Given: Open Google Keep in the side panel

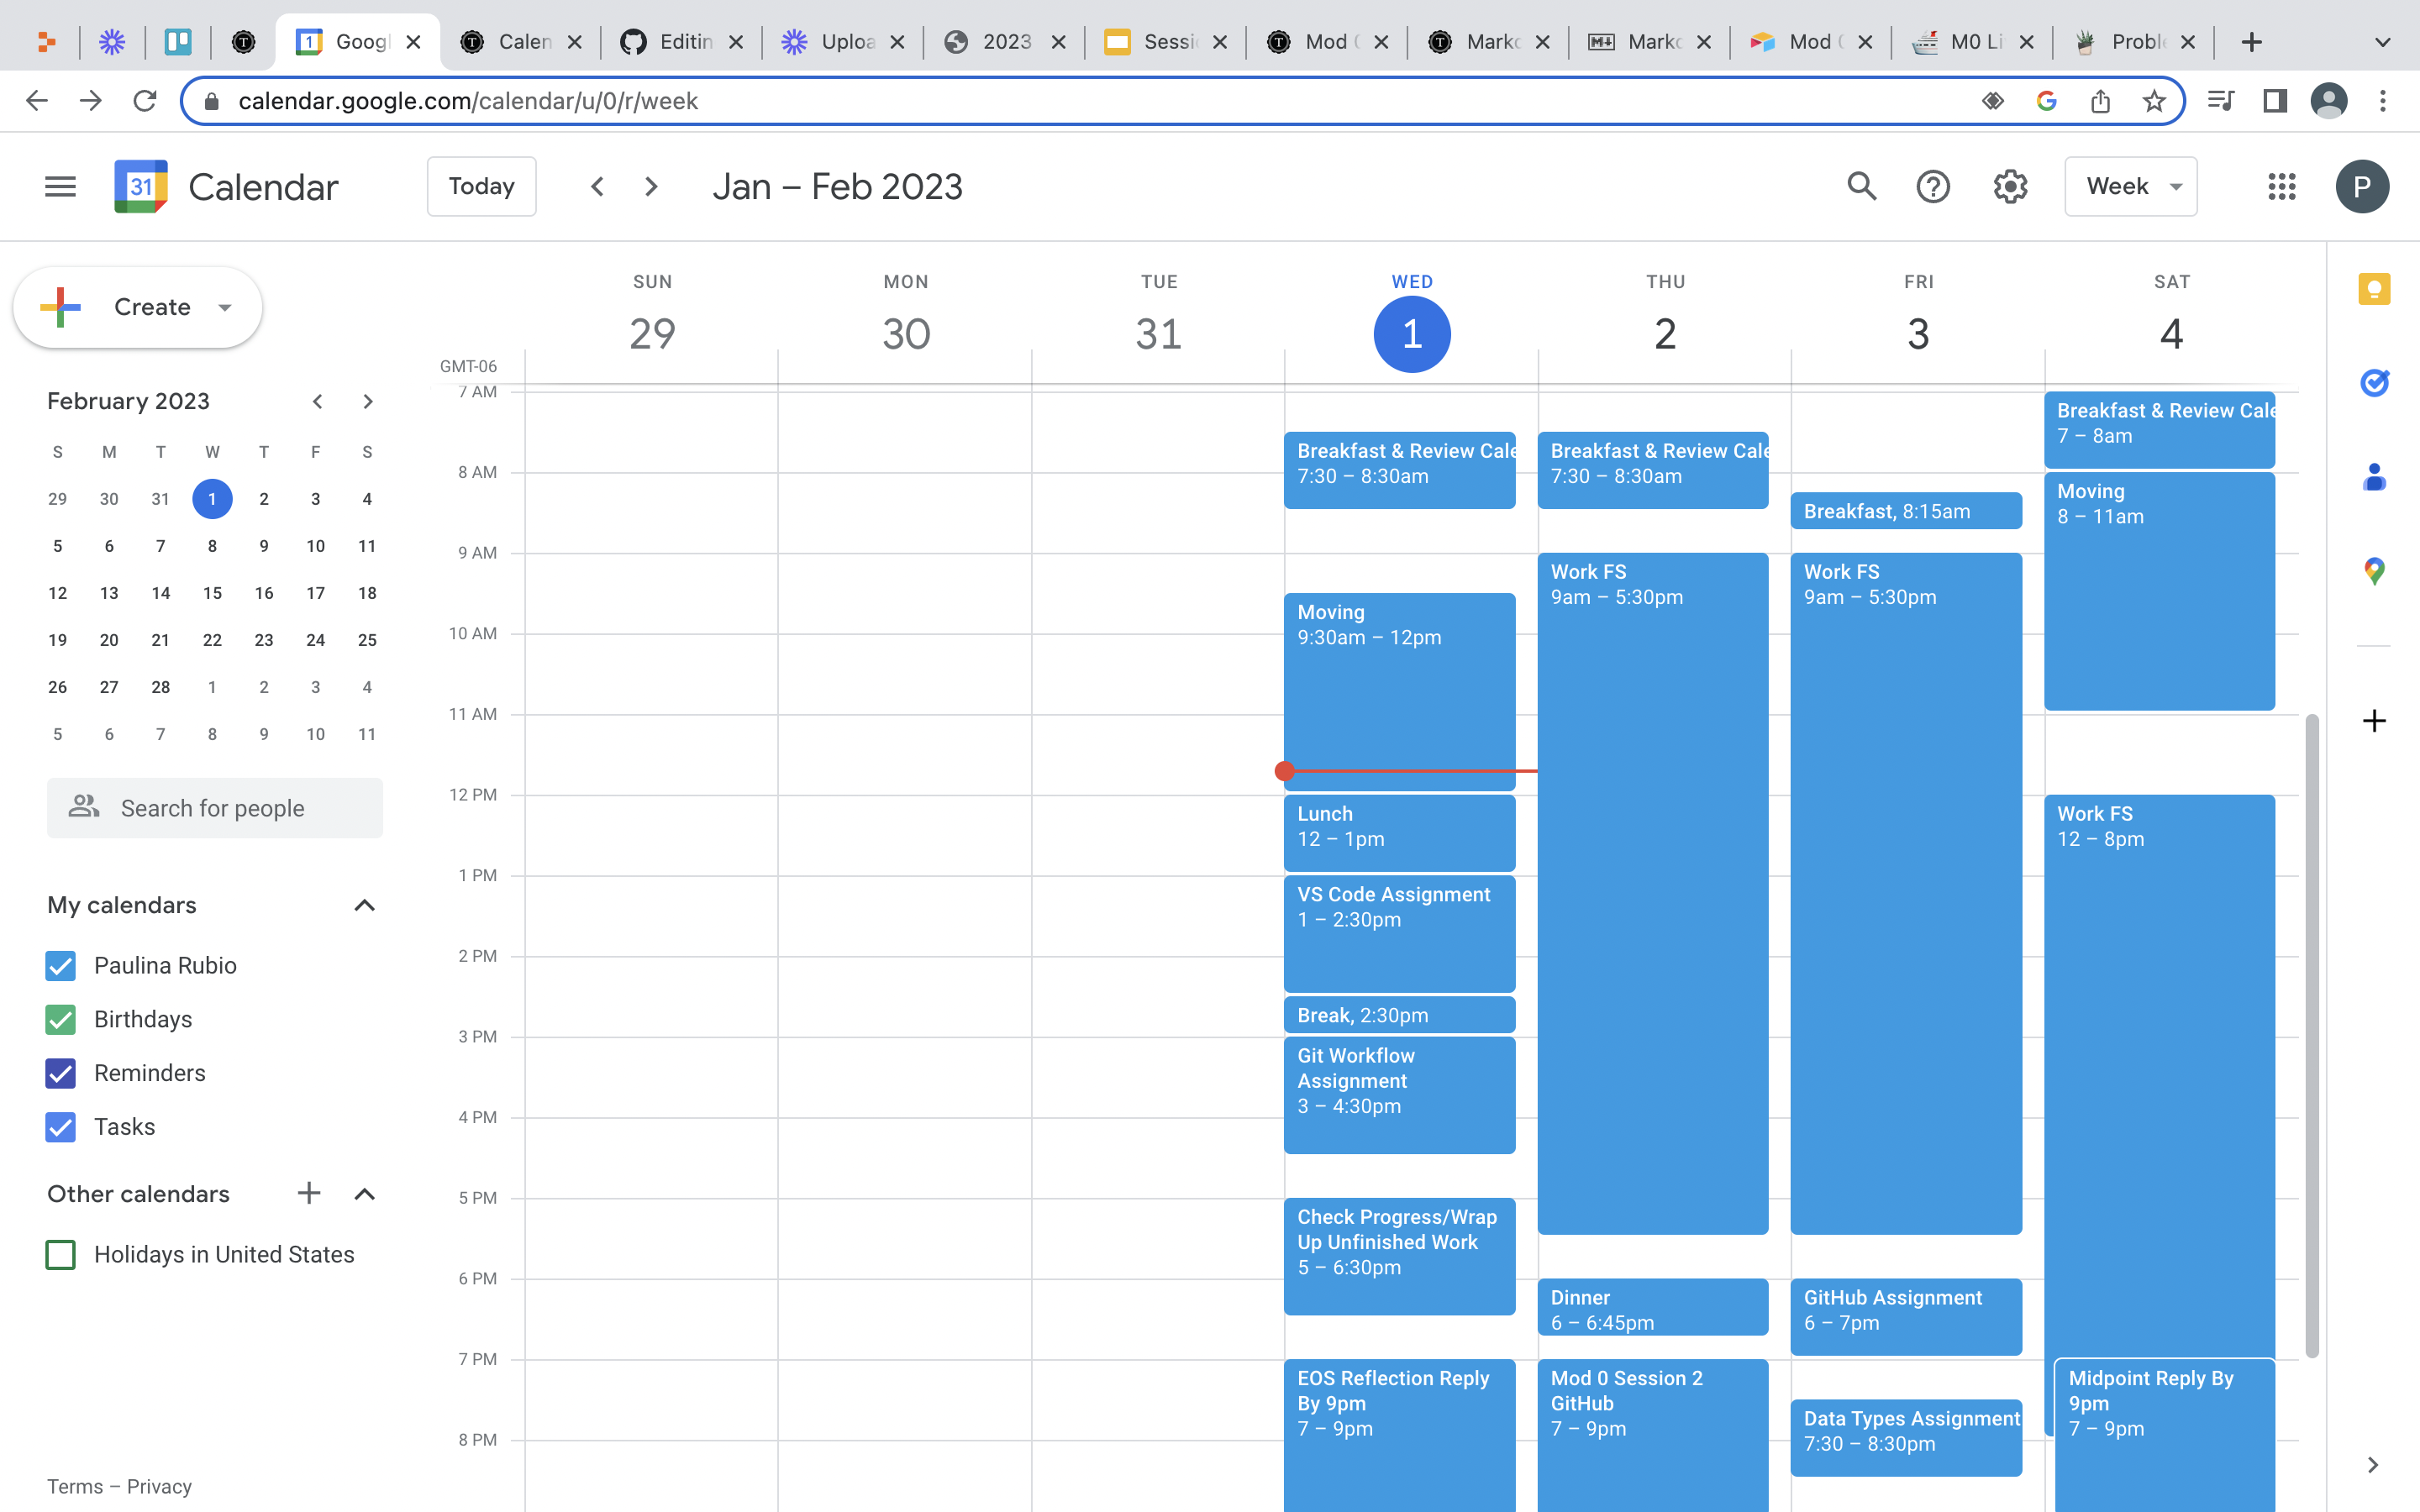Looking at the screenshot, I should click(x=2374, y=289).
